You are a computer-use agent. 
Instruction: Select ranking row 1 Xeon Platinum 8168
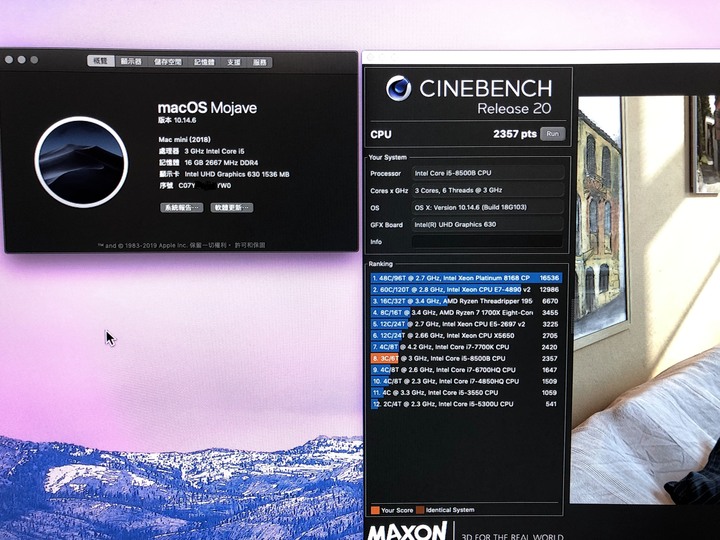pos(466,278)
